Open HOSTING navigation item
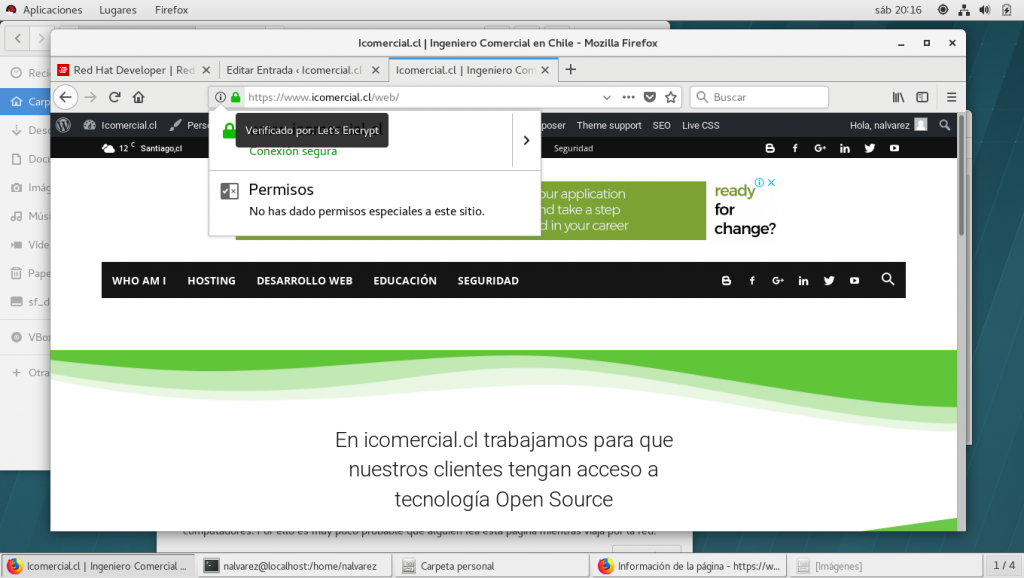 (x=212, y=281)
